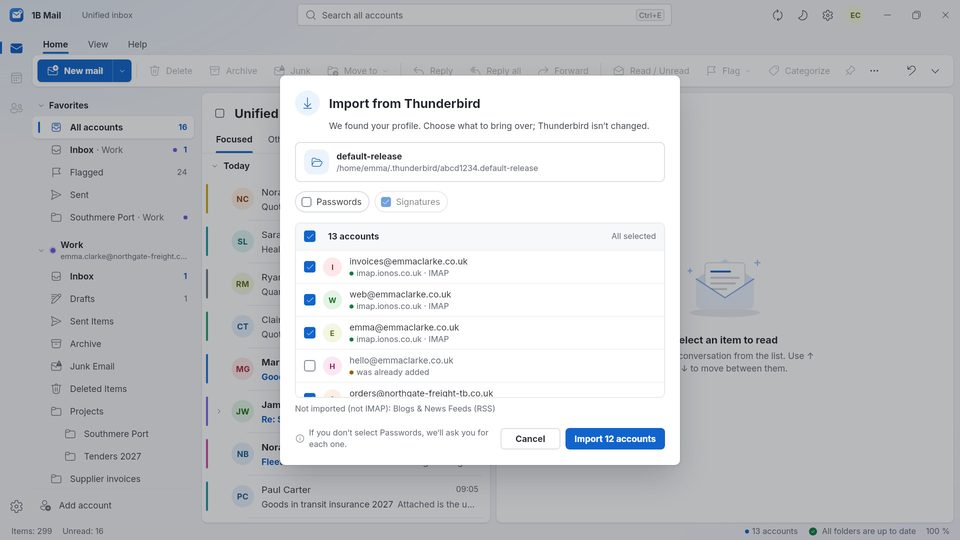Click the New mail button
The image size is (960, 540).
tap(76, 71)
